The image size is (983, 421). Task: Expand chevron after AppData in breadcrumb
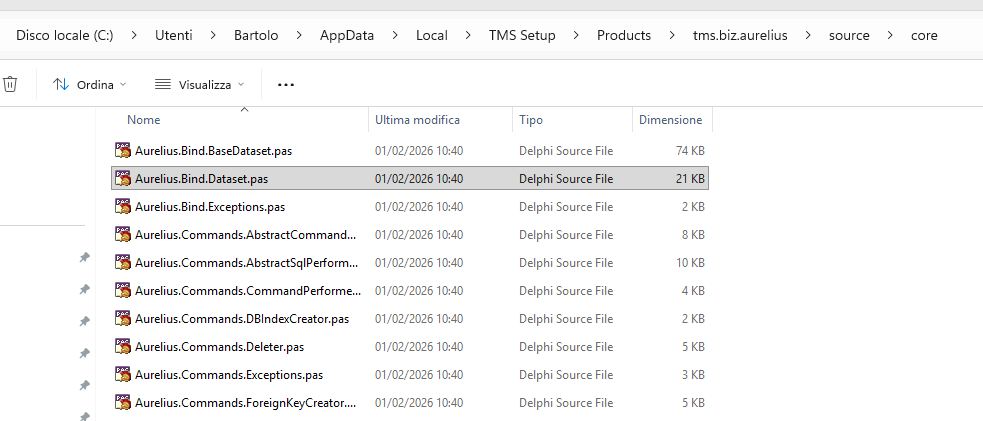tap(395, 35)
